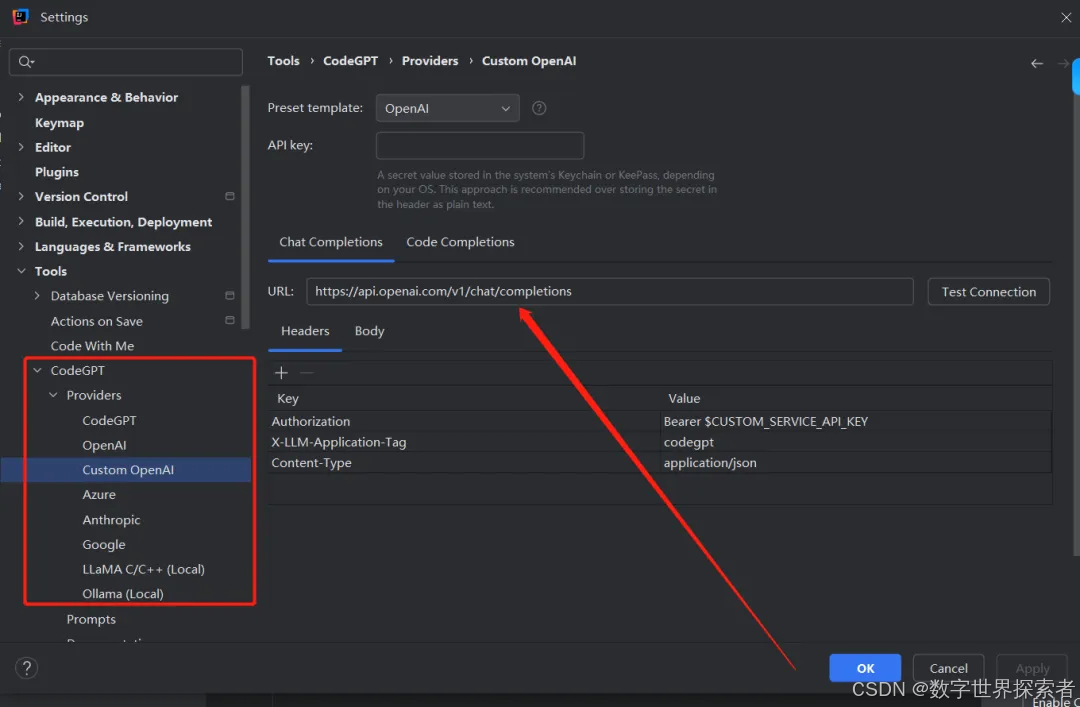Click the settings tree scrollbar
The image size is (1080, 707).
click(x=245, y=207)
